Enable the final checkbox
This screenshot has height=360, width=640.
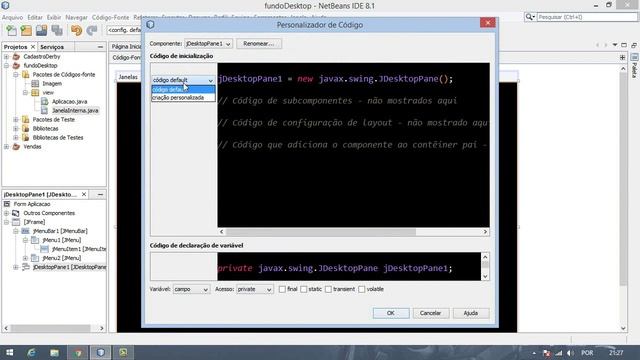click(282, 289)
